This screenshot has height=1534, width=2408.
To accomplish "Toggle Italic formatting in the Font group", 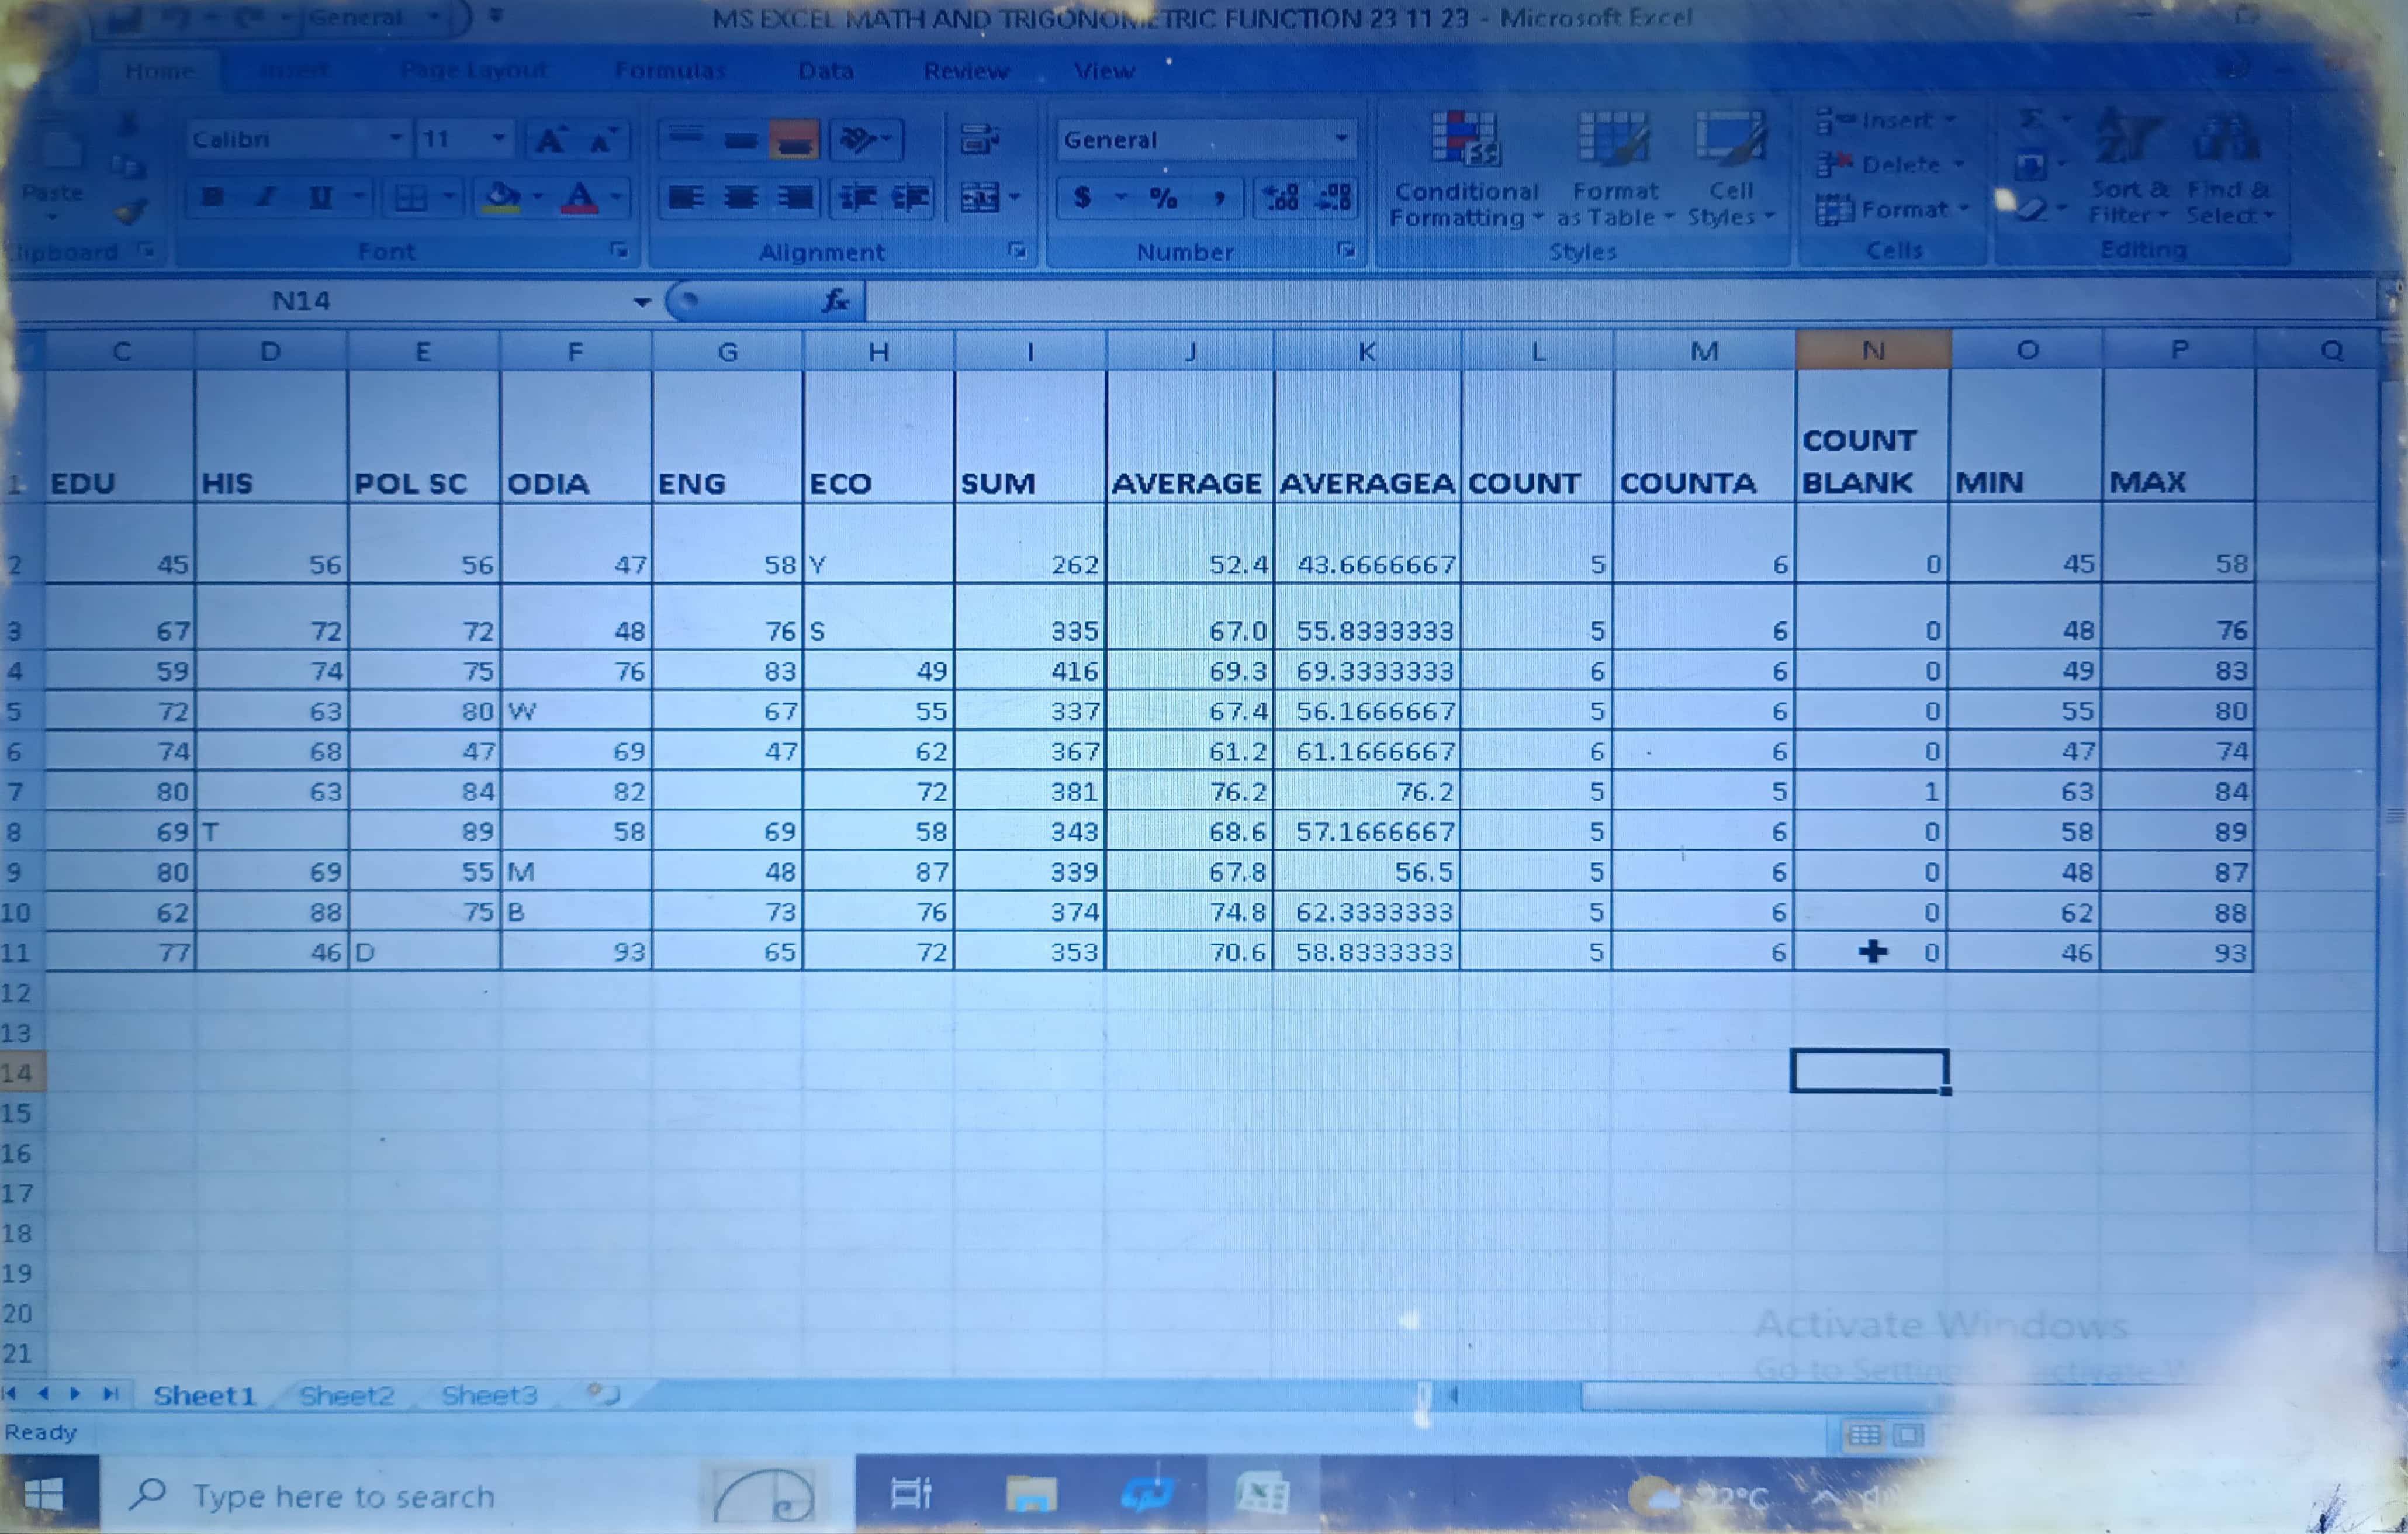I will coord(266,197).
